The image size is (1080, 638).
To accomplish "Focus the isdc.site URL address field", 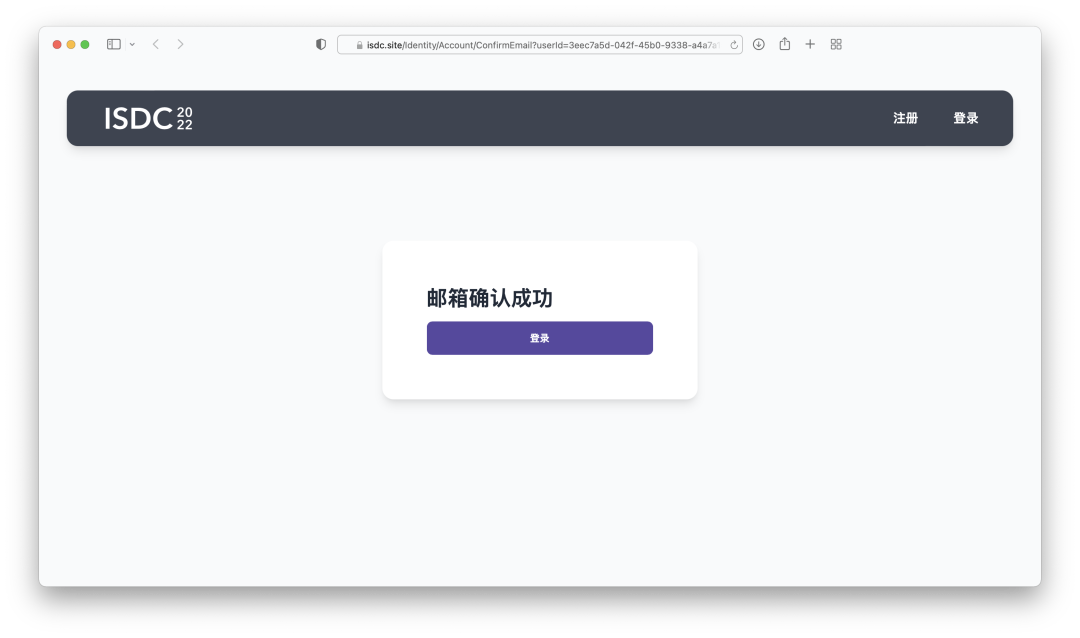I will coord(540,45).
